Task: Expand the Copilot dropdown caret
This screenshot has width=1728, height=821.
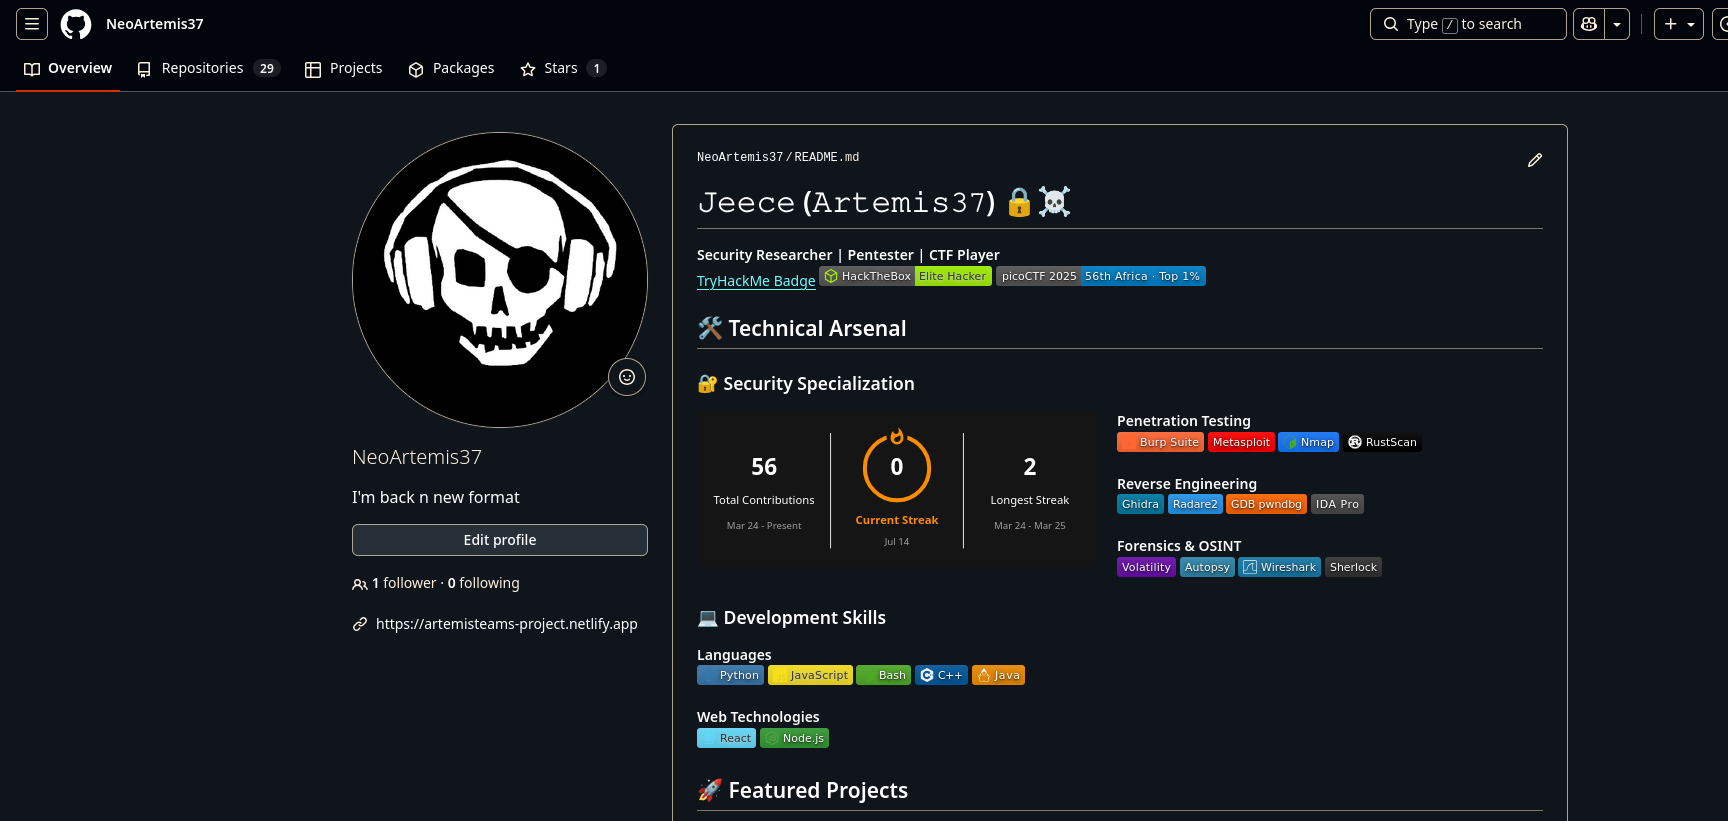Action: pos(1617,24)
